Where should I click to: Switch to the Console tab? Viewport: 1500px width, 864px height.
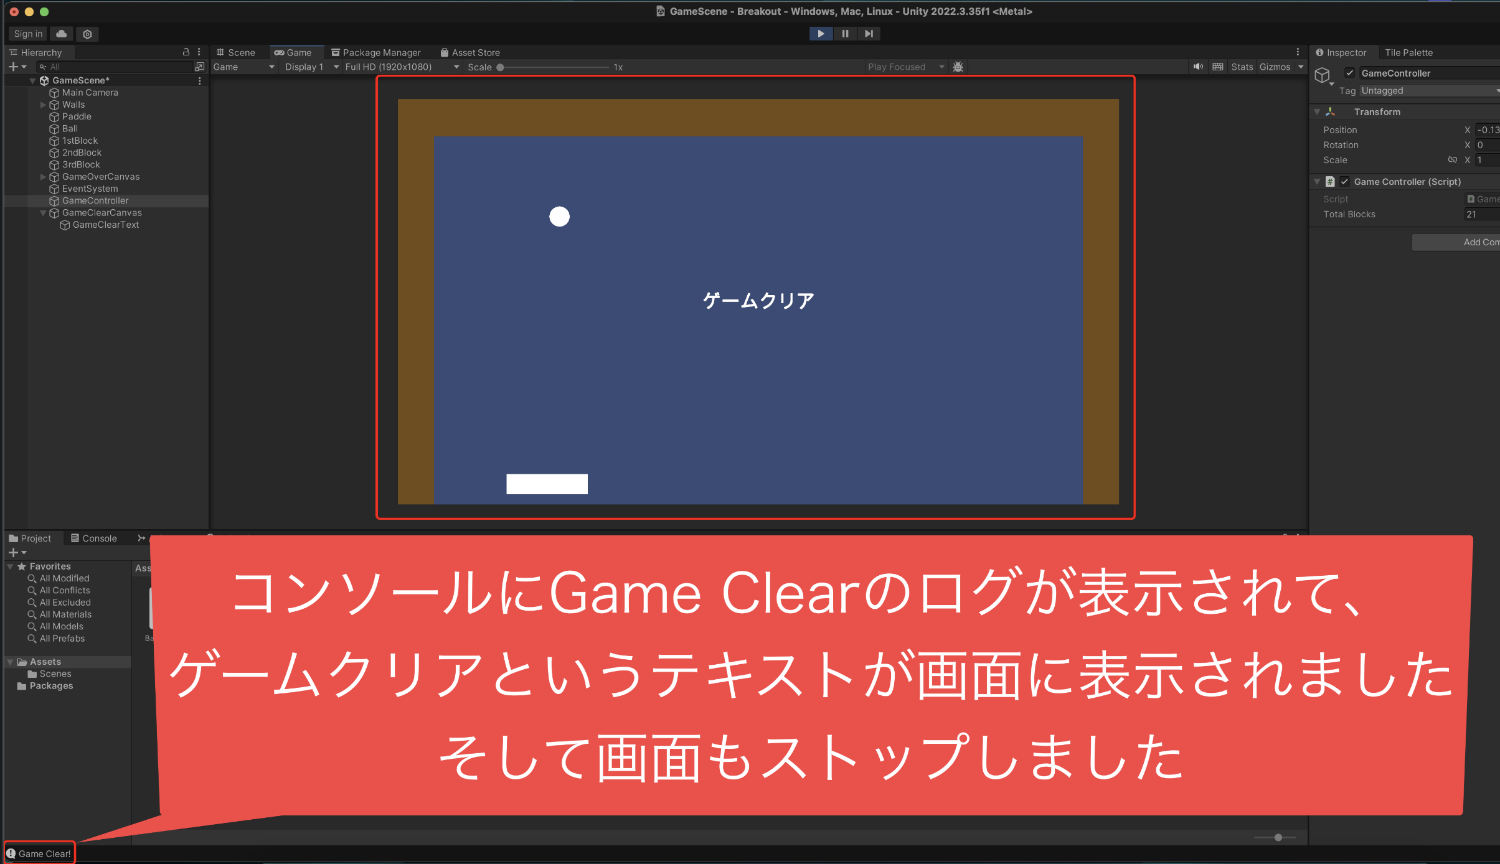pyautogui.click(x=94, y=538)
